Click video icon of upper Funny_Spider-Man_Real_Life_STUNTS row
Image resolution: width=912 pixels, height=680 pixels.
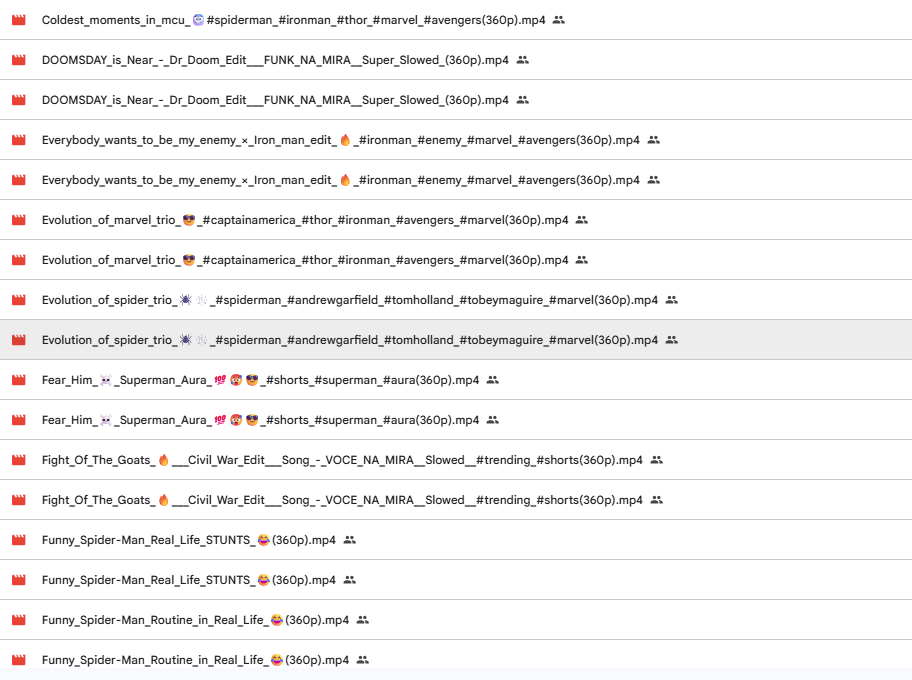19,540
